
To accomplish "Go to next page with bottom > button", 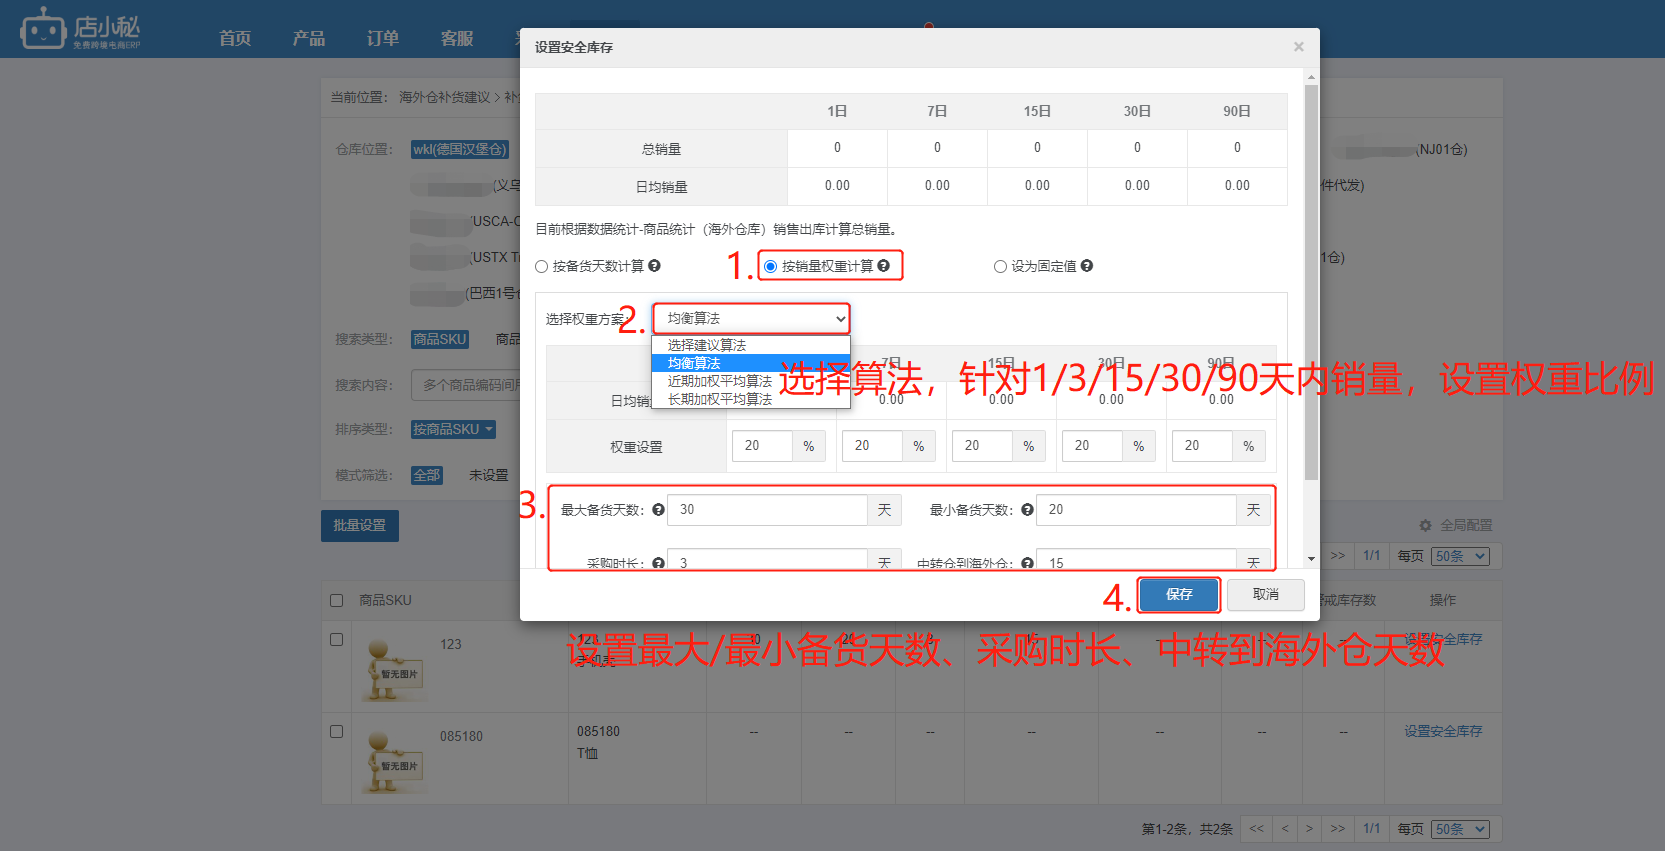I will [x=1309, y=829].
